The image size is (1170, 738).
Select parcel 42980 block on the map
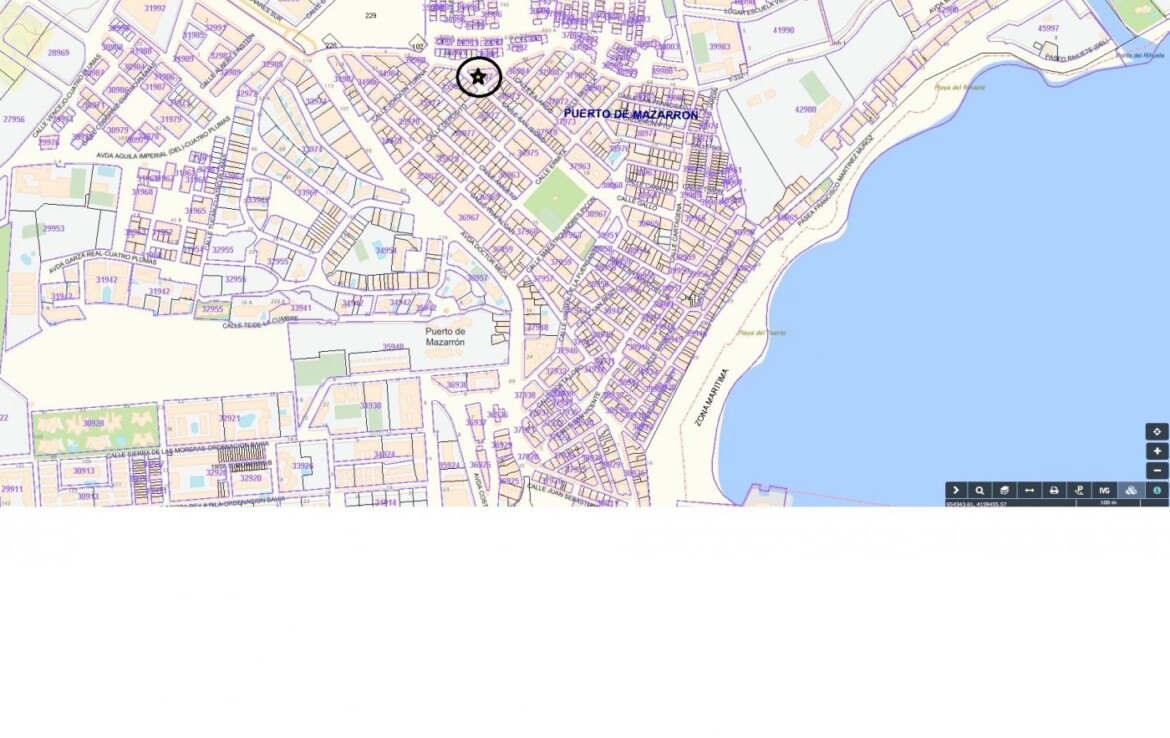[805, 109]
